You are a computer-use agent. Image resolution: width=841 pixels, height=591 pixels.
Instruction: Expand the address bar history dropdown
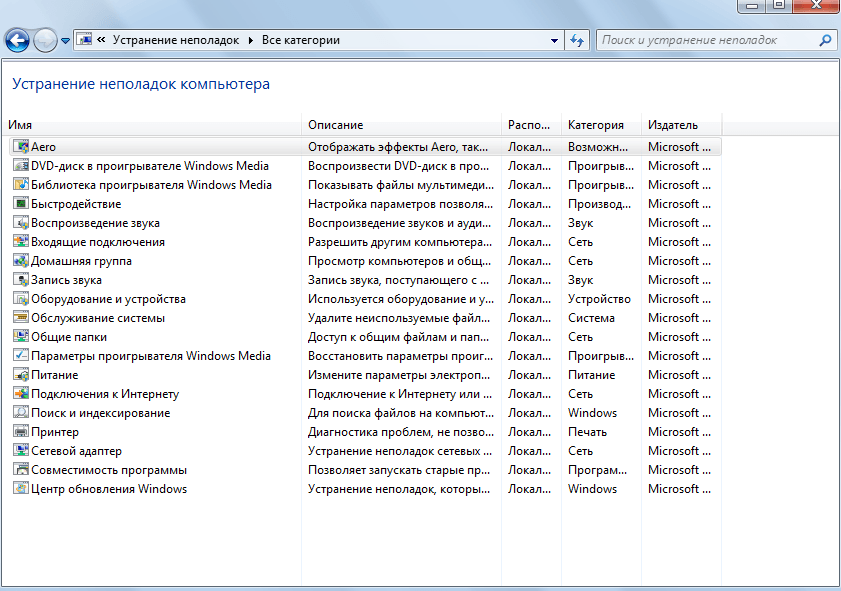[x=555, y=41]
